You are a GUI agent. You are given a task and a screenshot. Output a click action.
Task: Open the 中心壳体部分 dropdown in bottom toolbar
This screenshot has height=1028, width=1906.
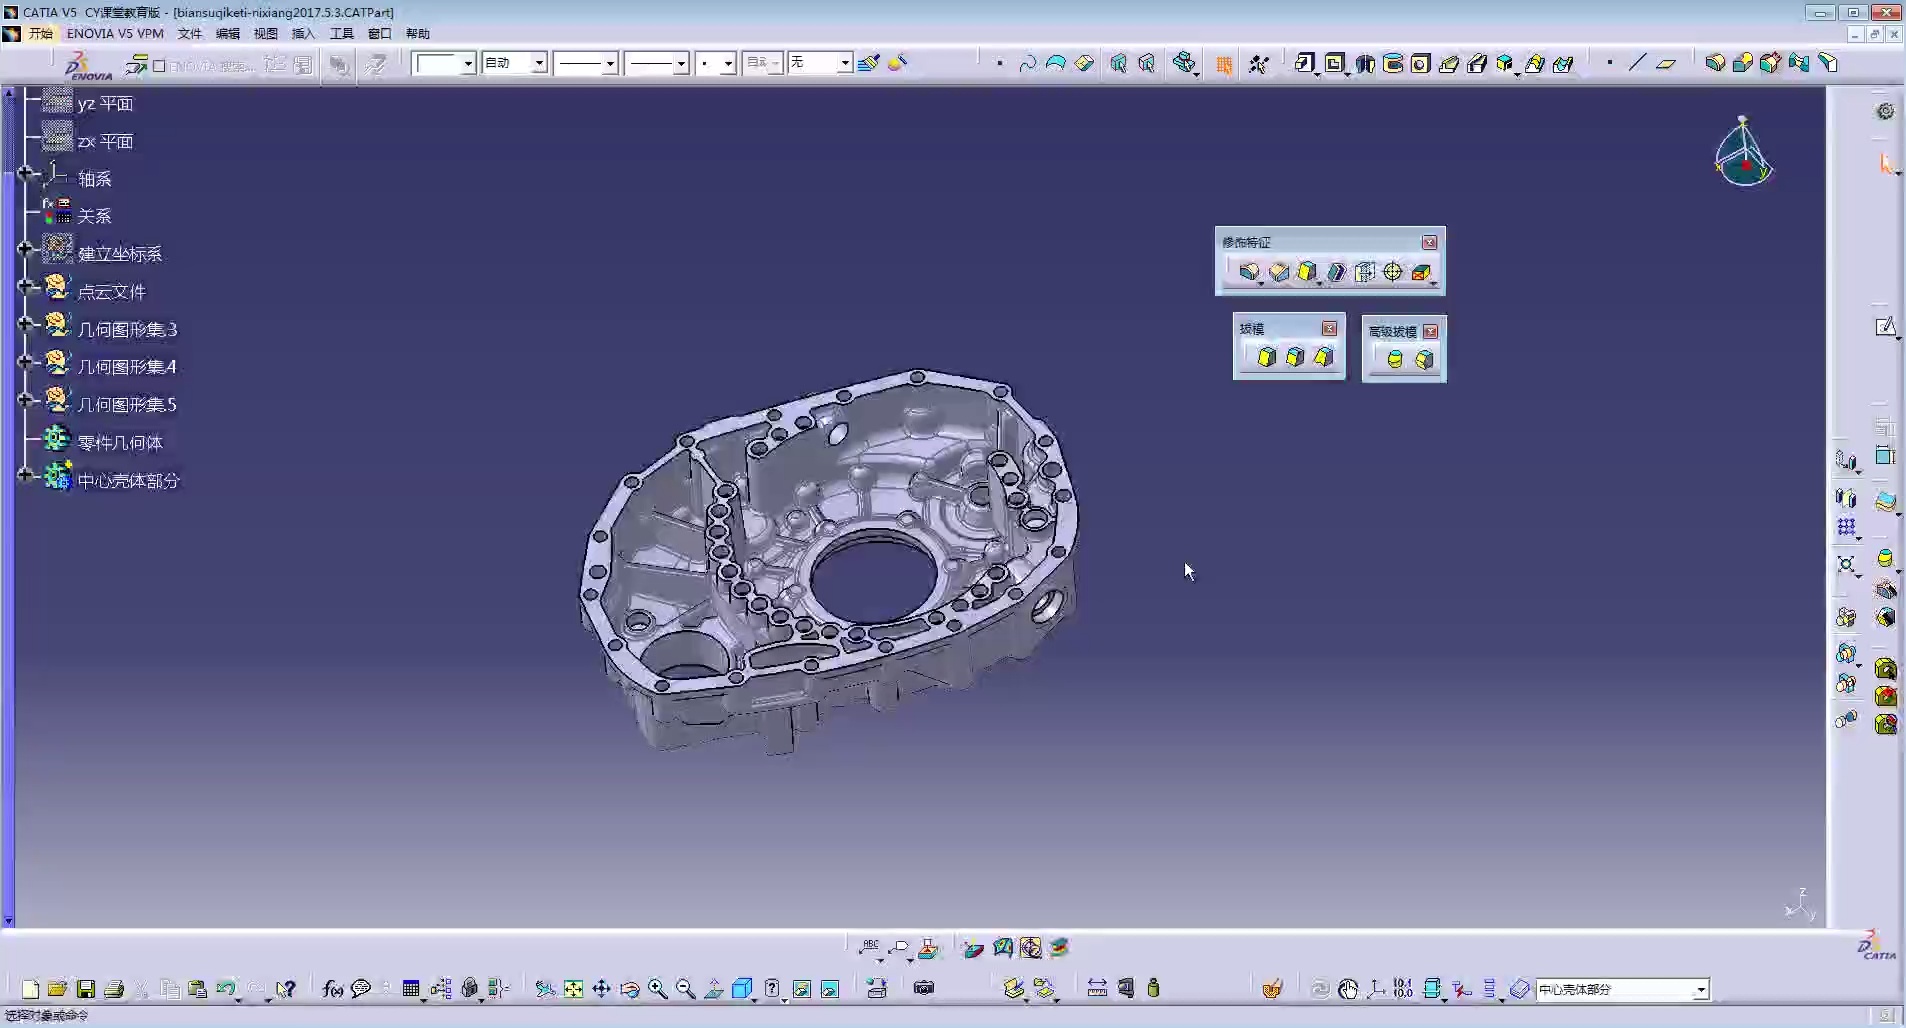1700,990
